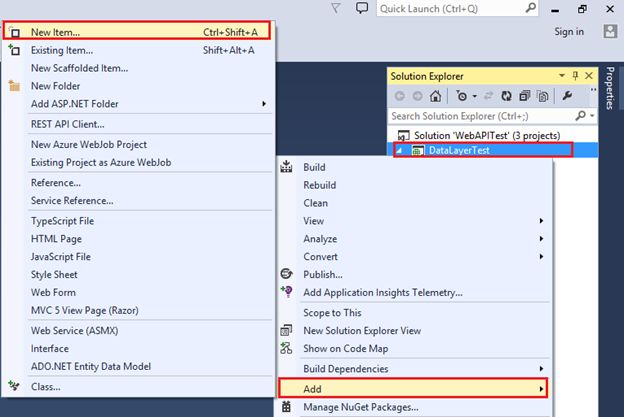Click the notifications flag icon
The height and width of the screenshot is (417, 624).
[336, 8]
